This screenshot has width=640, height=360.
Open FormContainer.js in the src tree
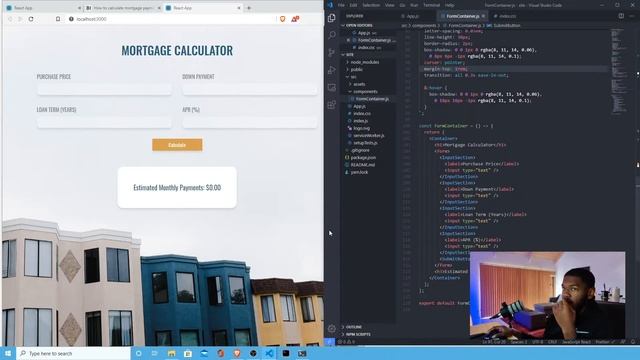372,99
